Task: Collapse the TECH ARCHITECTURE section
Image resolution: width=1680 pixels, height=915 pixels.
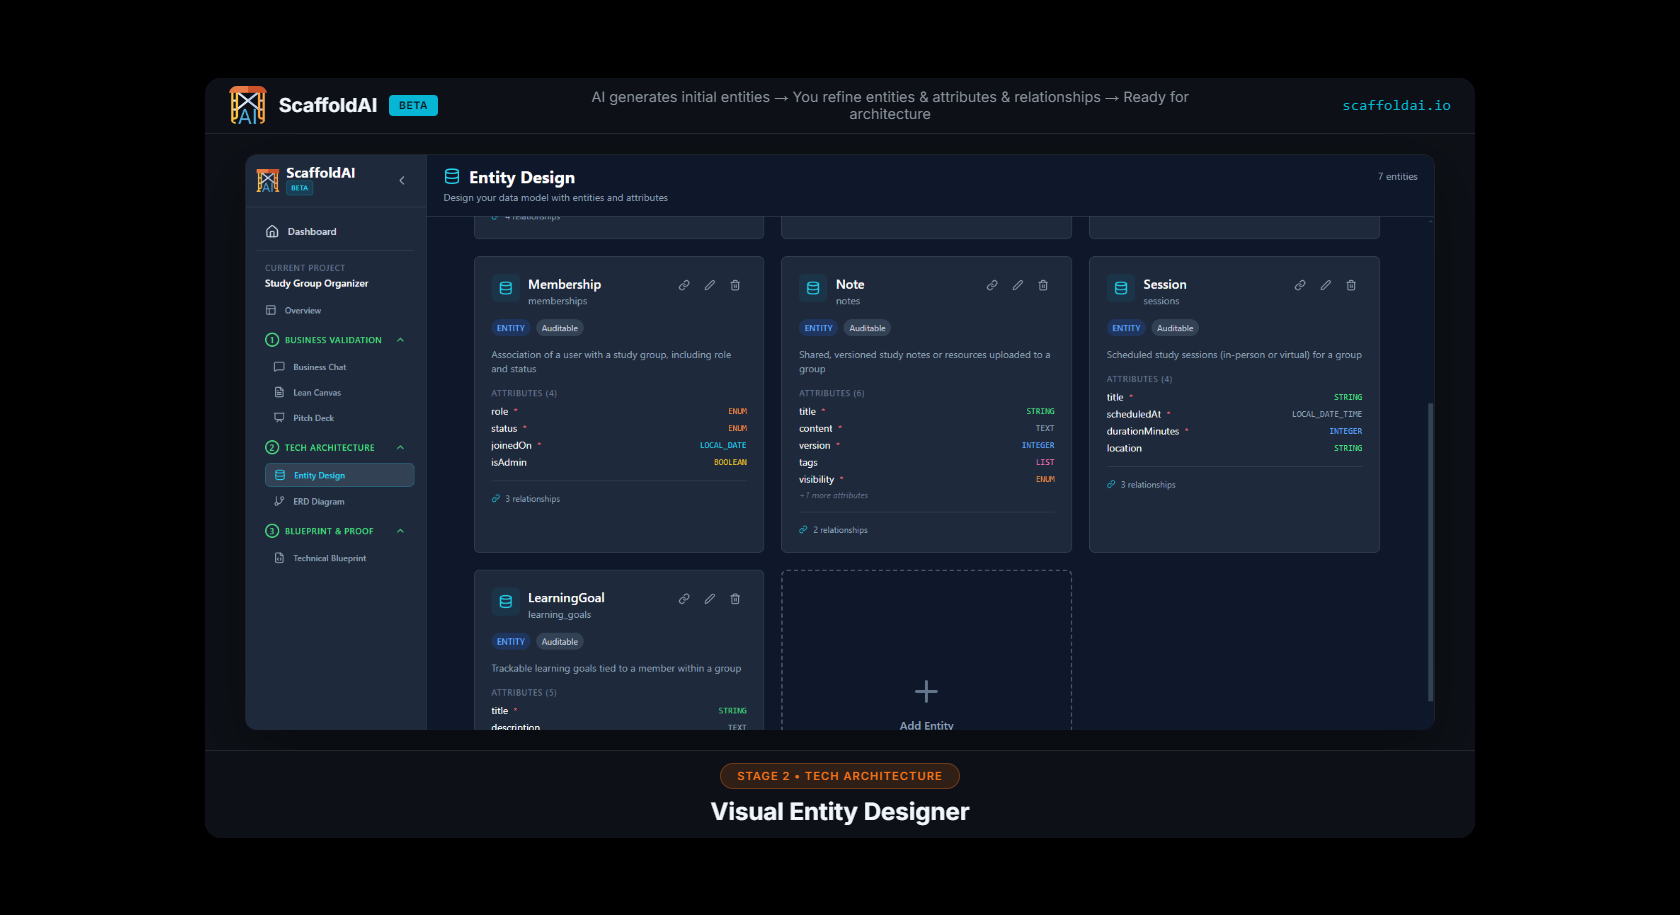Action: (400, 447)
